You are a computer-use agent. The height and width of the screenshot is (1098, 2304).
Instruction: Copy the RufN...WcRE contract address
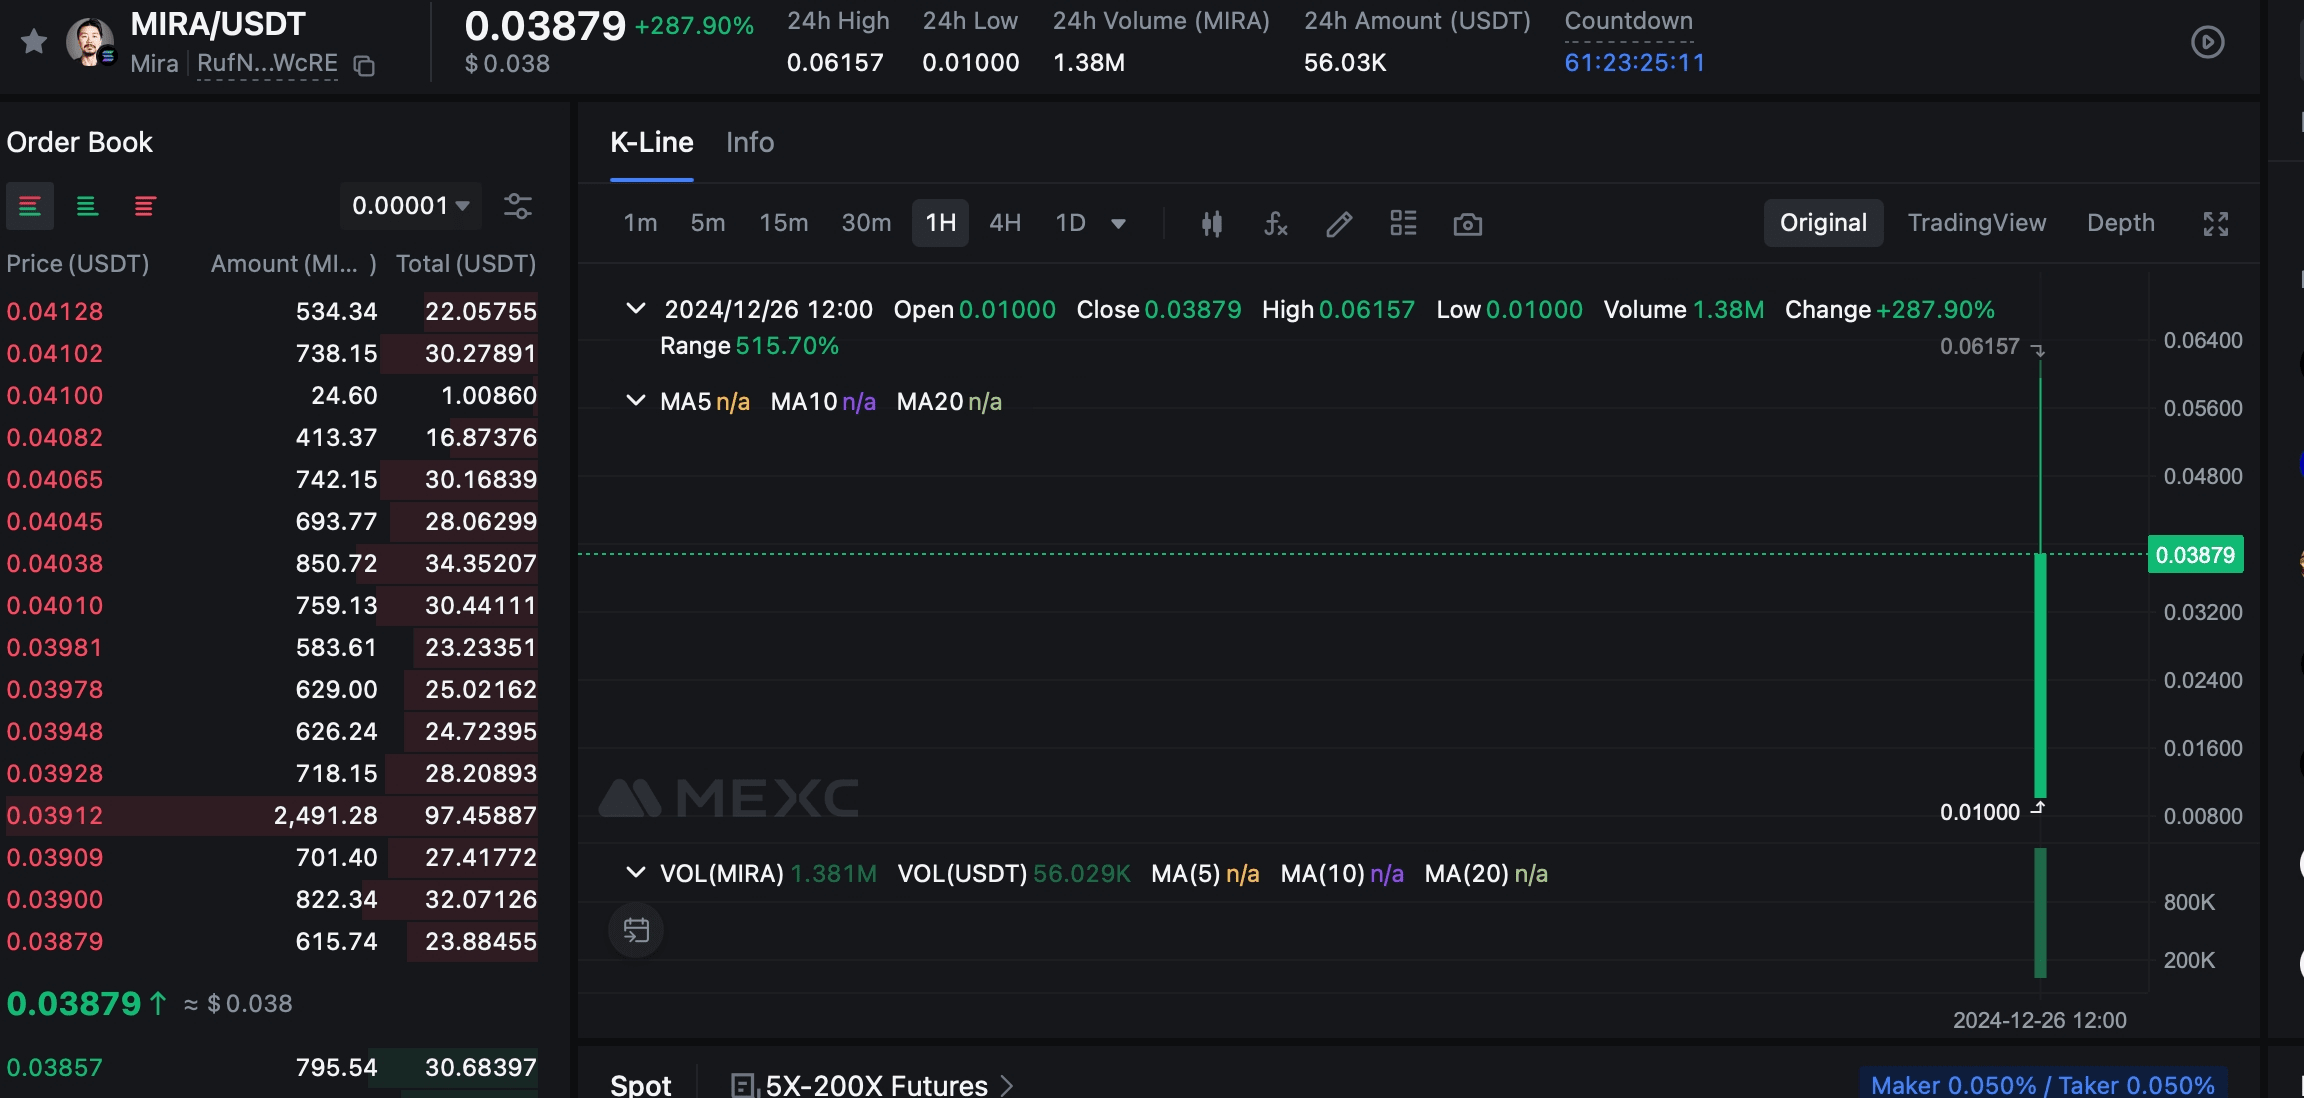365,66
